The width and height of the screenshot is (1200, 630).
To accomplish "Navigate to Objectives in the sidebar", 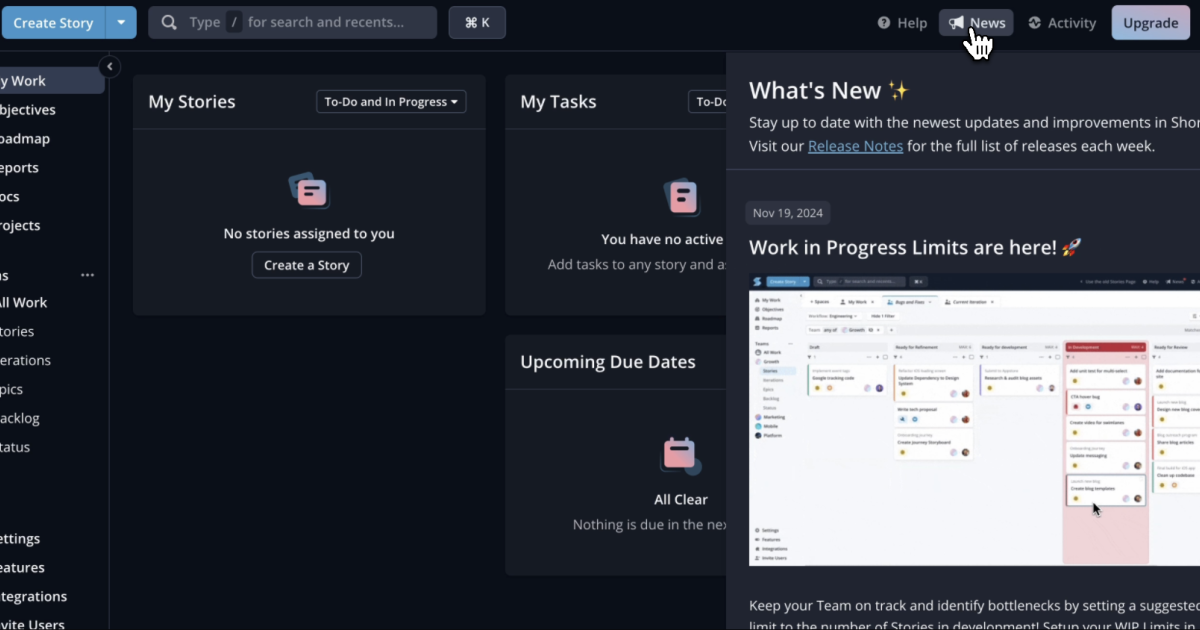I will click(24, 109).
